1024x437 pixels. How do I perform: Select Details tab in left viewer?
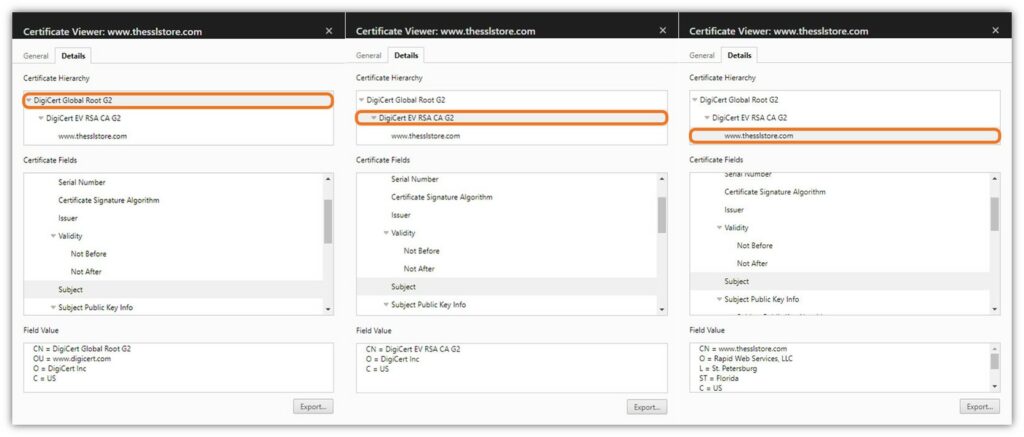pyautogui.click(x=73, y=56)
